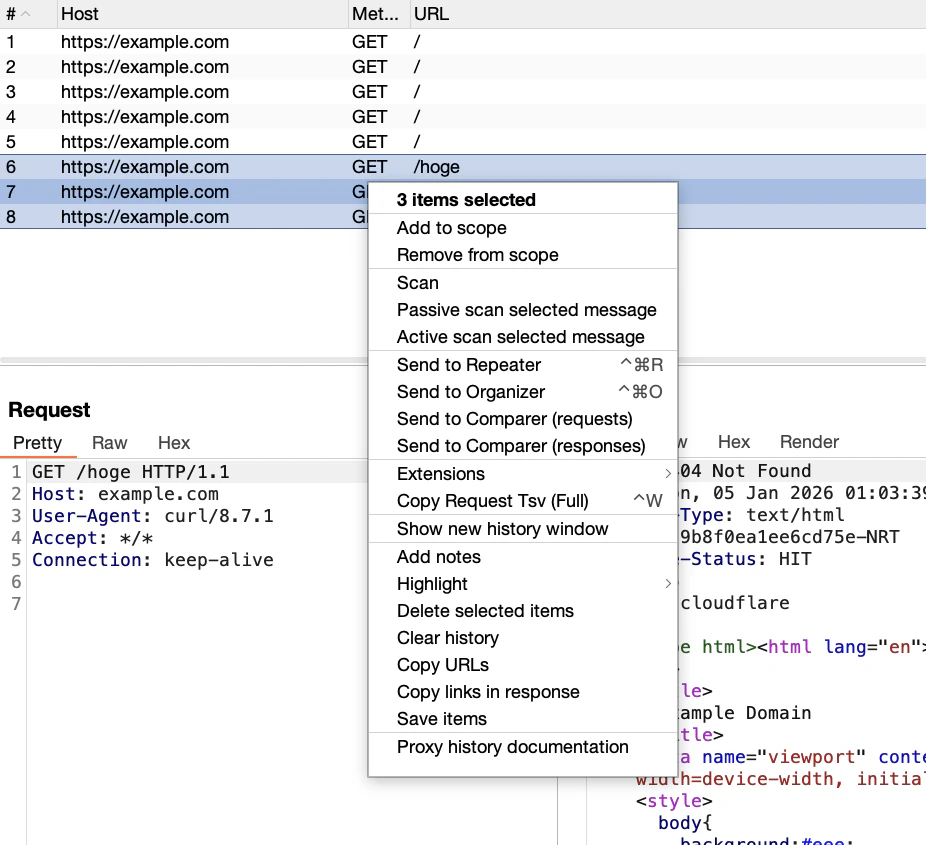926x845 pixels.
Task: Select history row 1 host
Action: click(x=145, y=42)
